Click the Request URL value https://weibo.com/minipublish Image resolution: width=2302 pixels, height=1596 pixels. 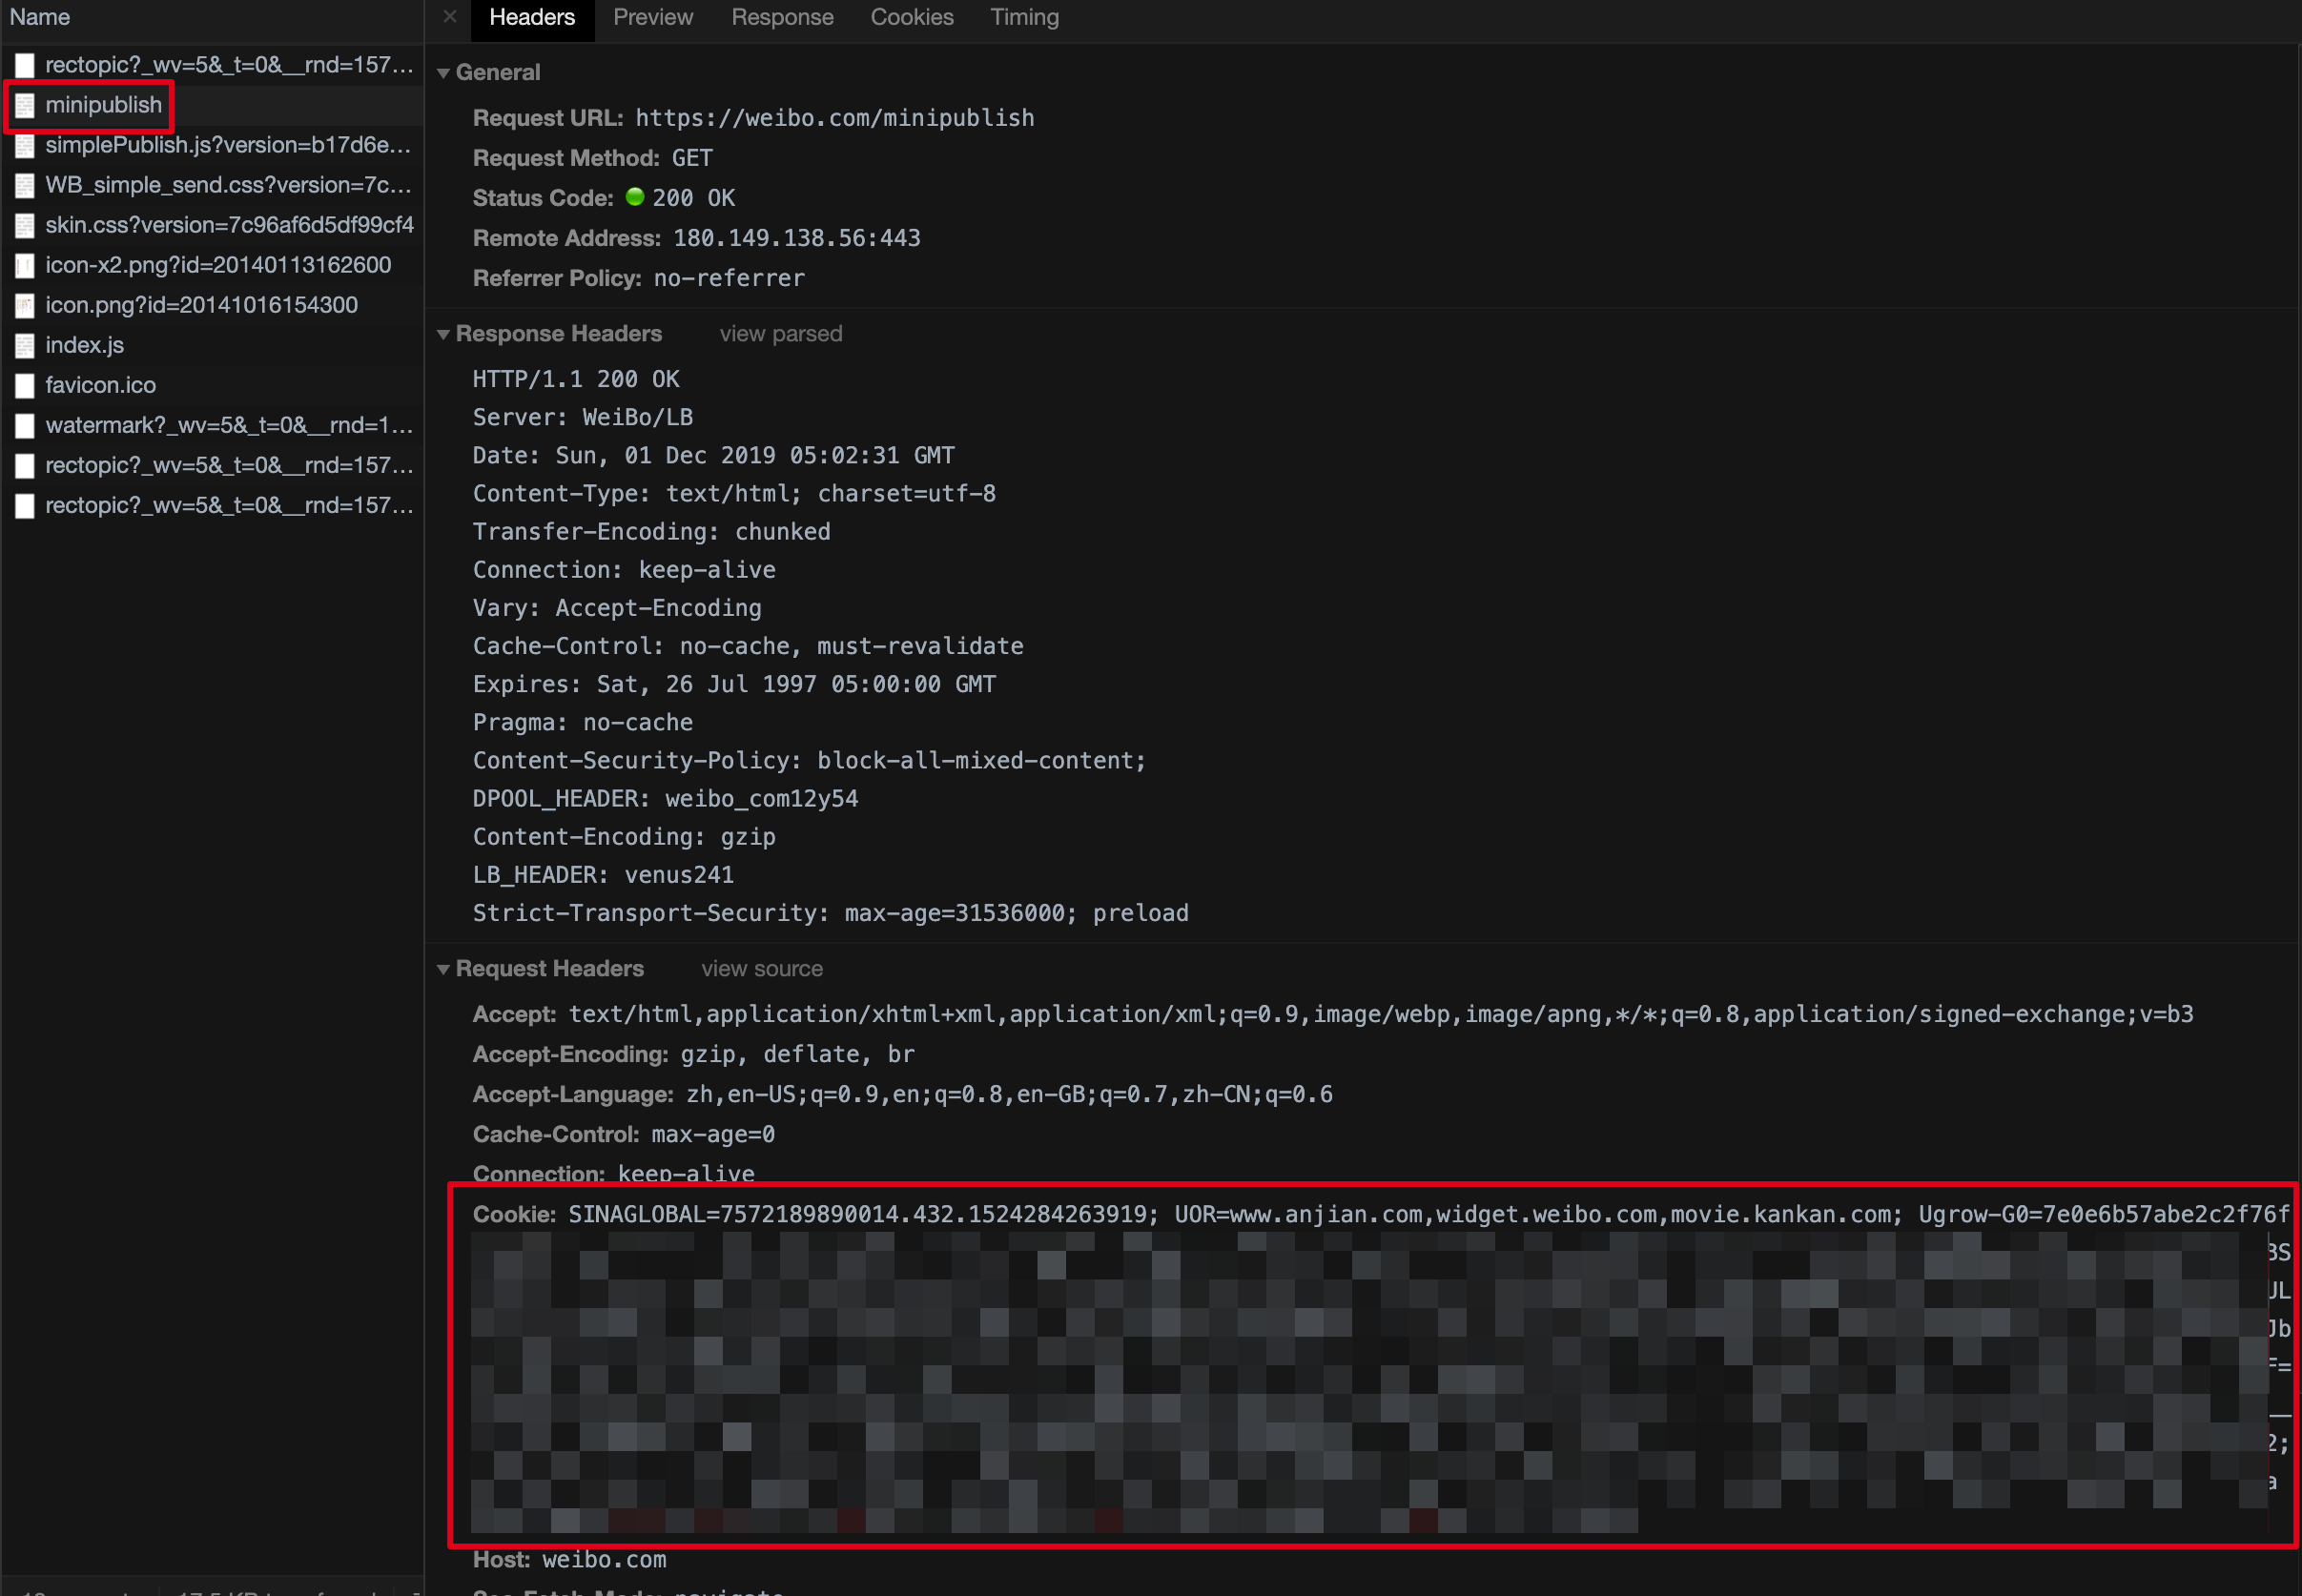(x=834, y=118)
